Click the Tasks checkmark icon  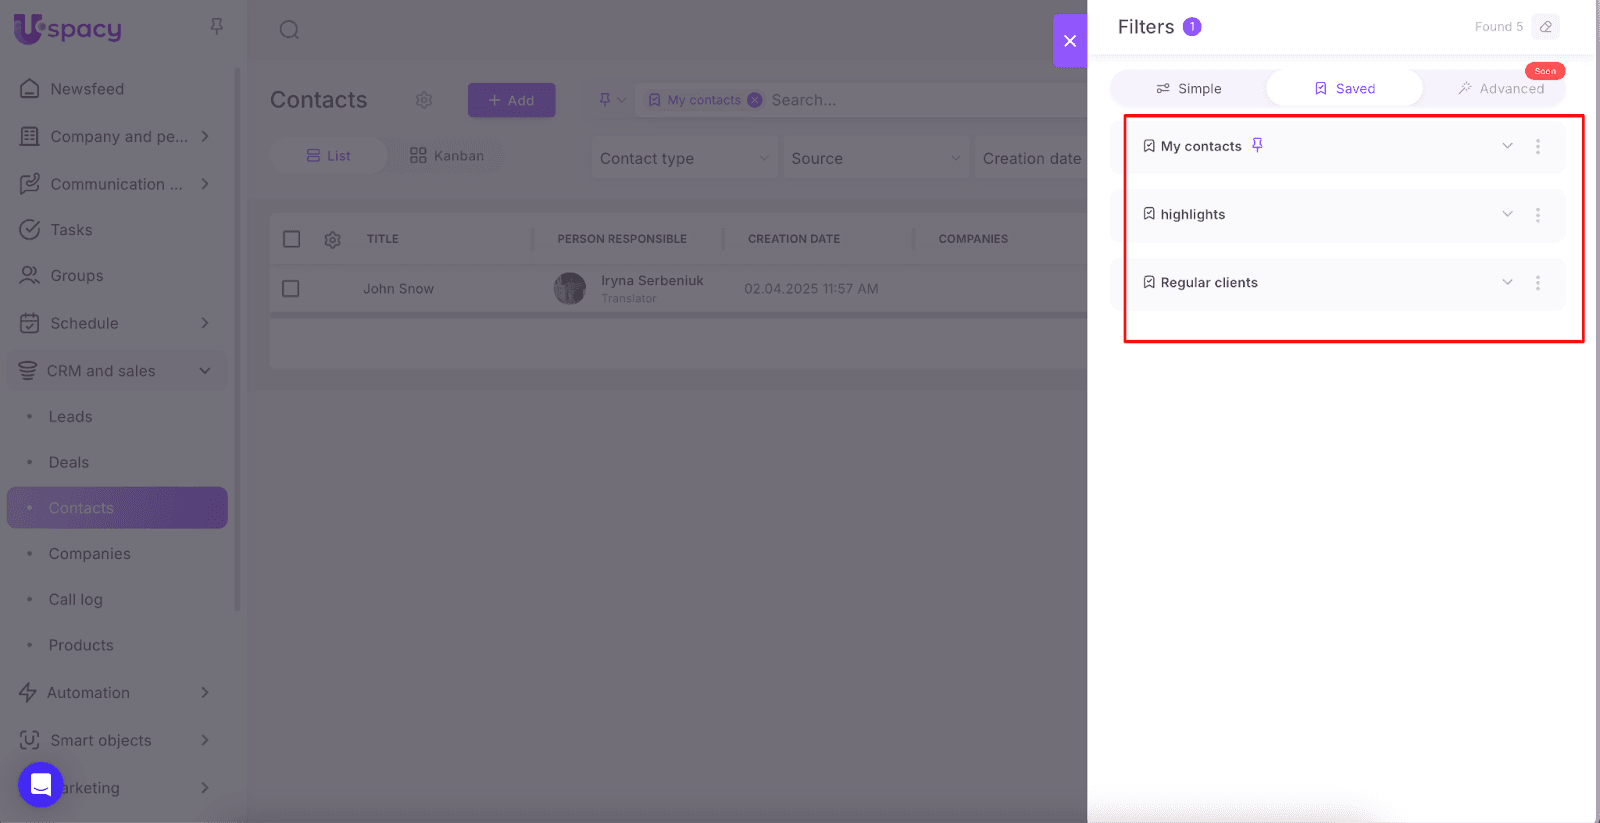30,229
